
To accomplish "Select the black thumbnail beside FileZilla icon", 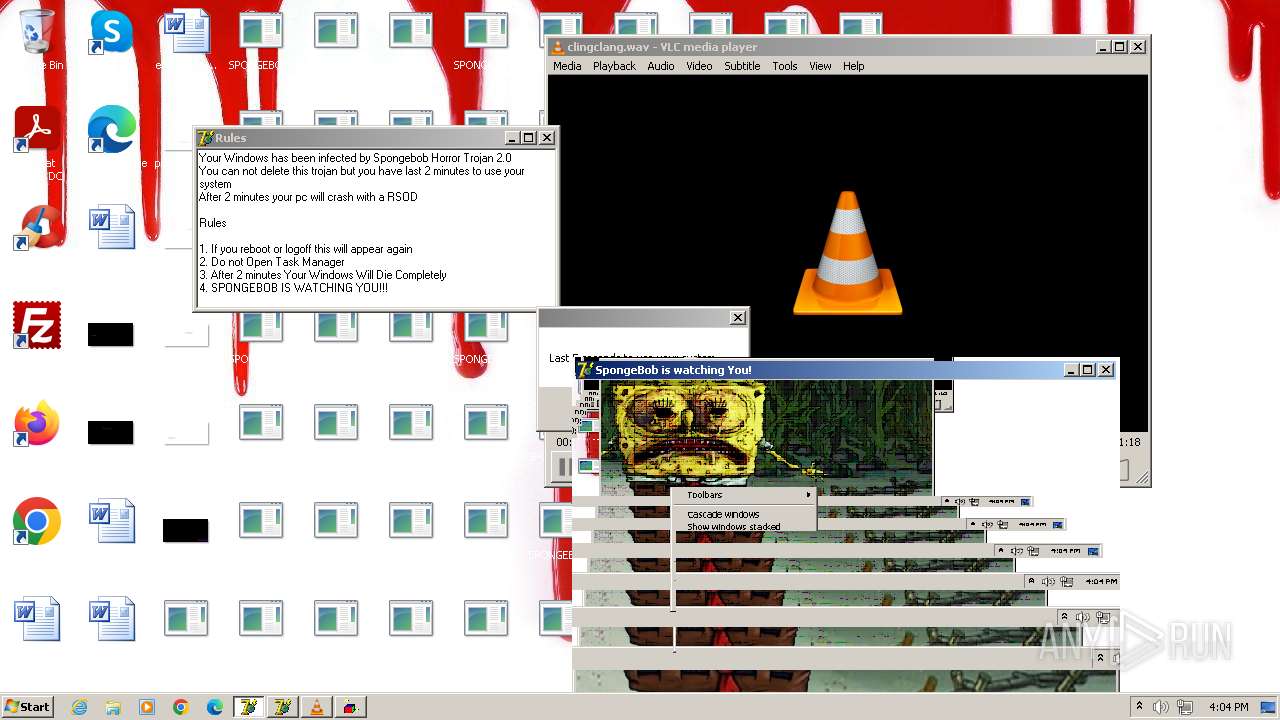I will [x=110, y=334].
